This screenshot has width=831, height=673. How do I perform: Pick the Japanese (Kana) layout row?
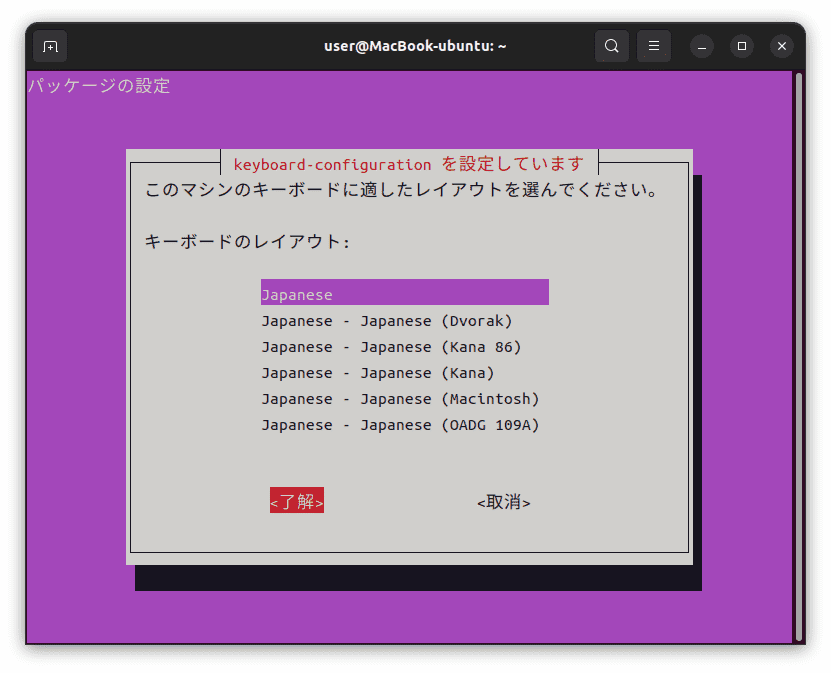click(x=404, y=373)
